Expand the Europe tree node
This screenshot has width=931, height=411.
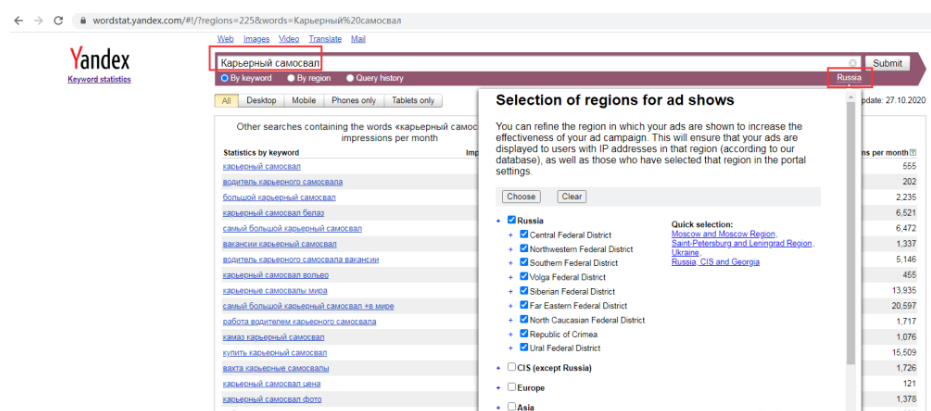point(499,388)
